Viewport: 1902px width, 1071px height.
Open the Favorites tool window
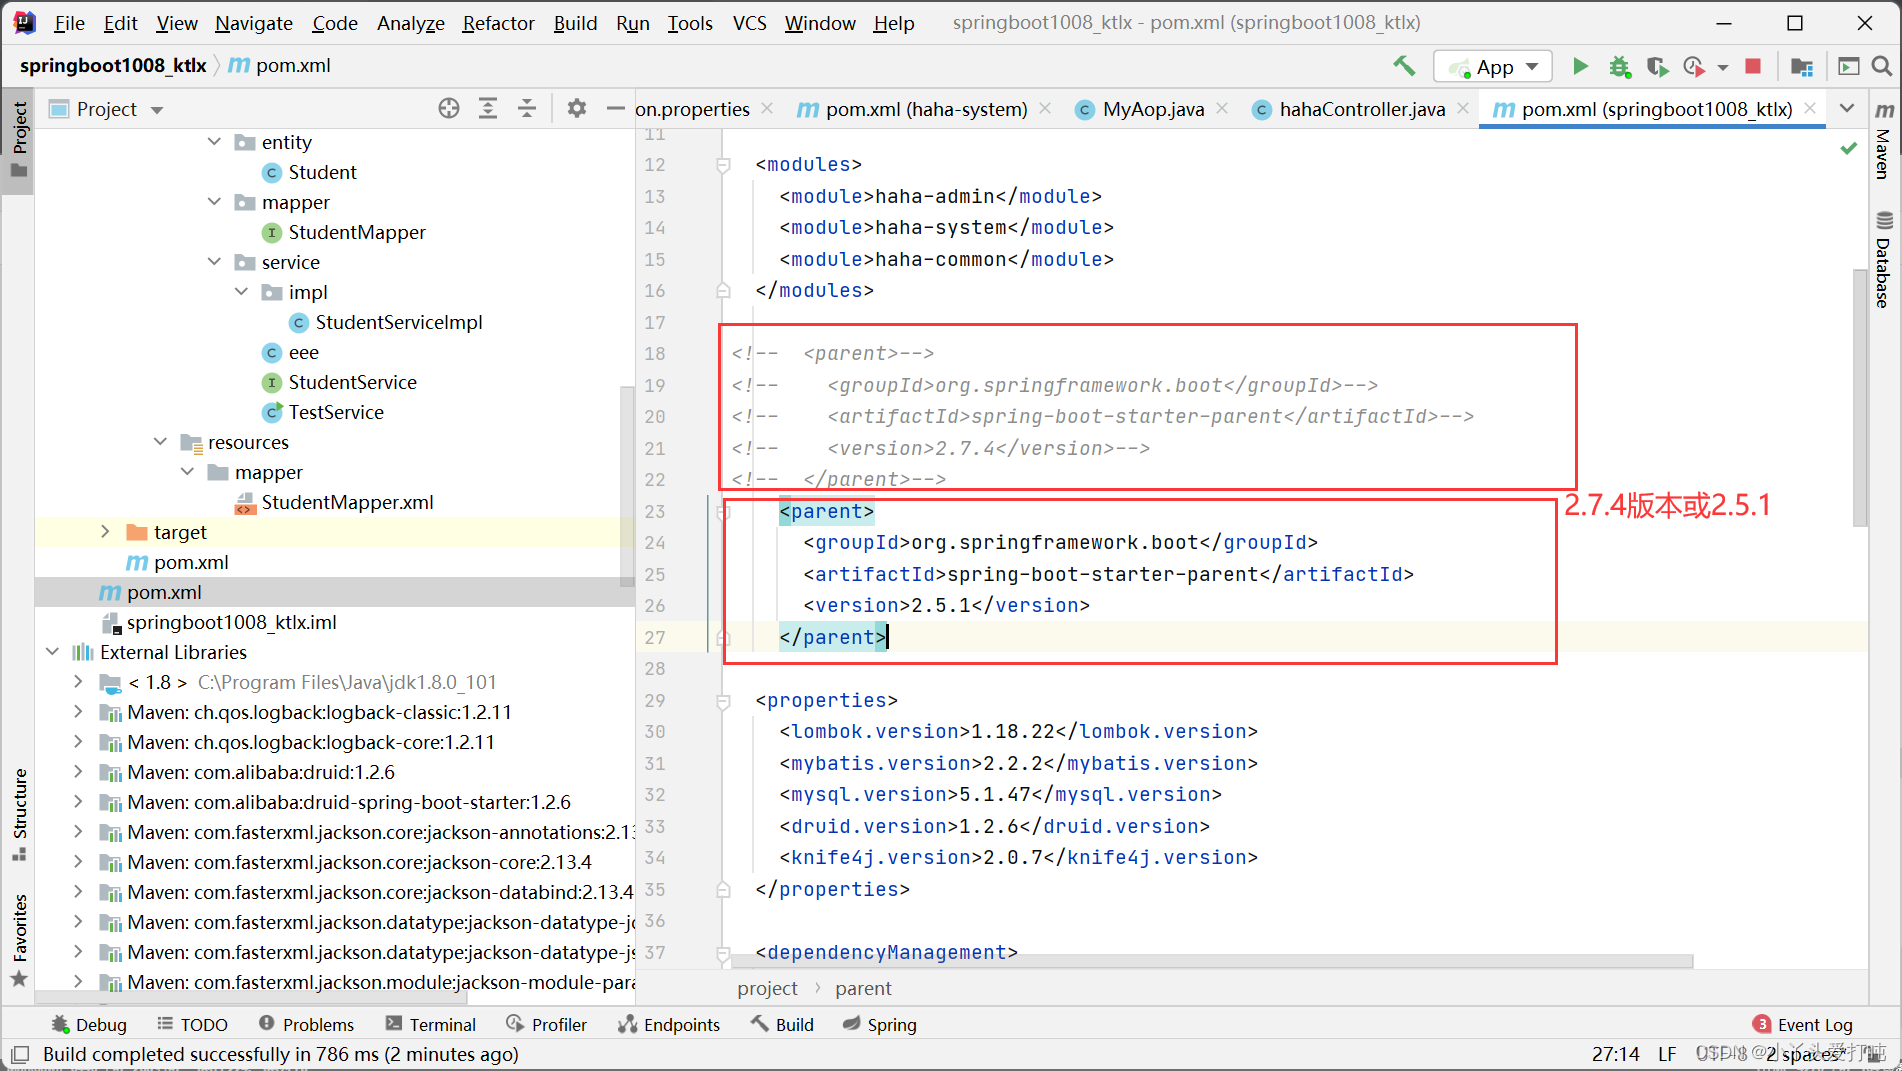(19, 940)
